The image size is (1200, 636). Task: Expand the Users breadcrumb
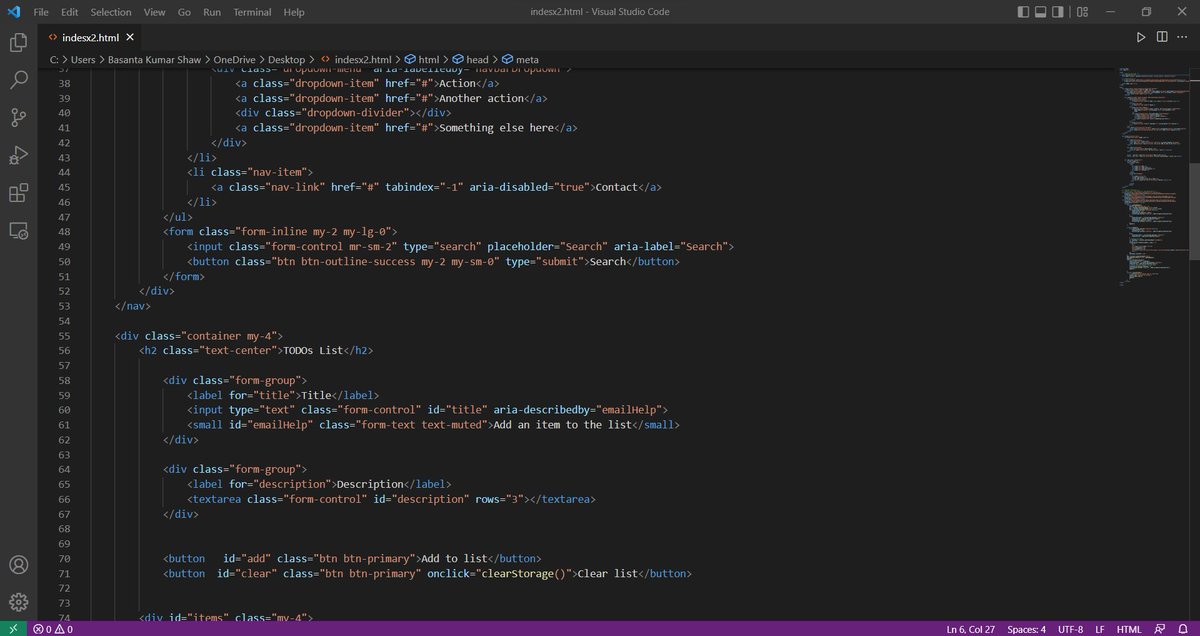coord(85,60)
